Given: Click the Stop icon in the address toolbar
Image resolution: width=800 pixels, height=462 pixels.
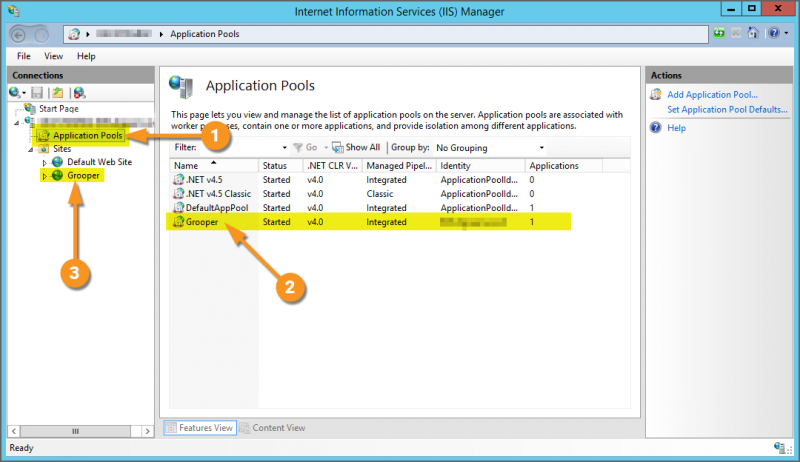Looking at the screenshot, I should (x=736, y=33).
